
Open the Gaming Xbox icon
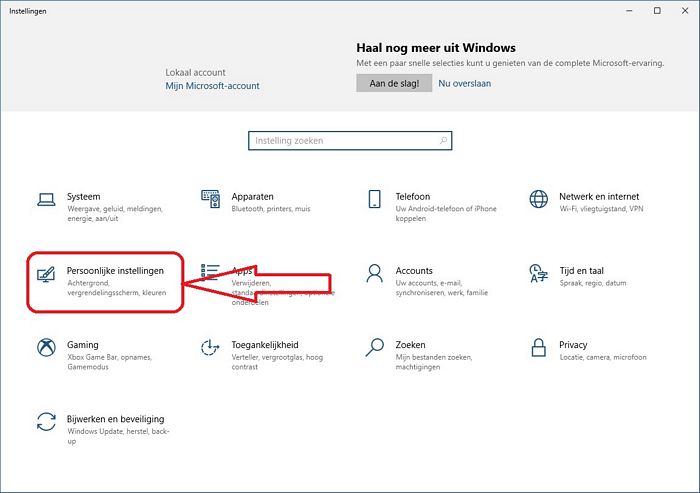coord(46,347)
